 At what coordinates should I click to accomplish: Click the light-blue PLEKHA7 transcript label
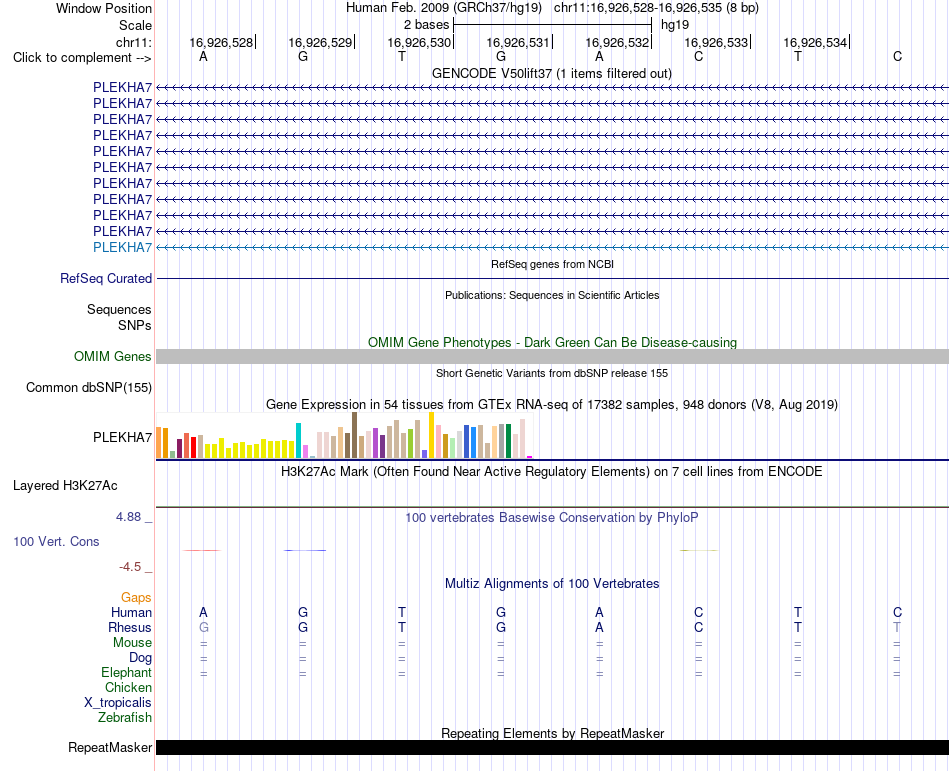coord(122,247)
